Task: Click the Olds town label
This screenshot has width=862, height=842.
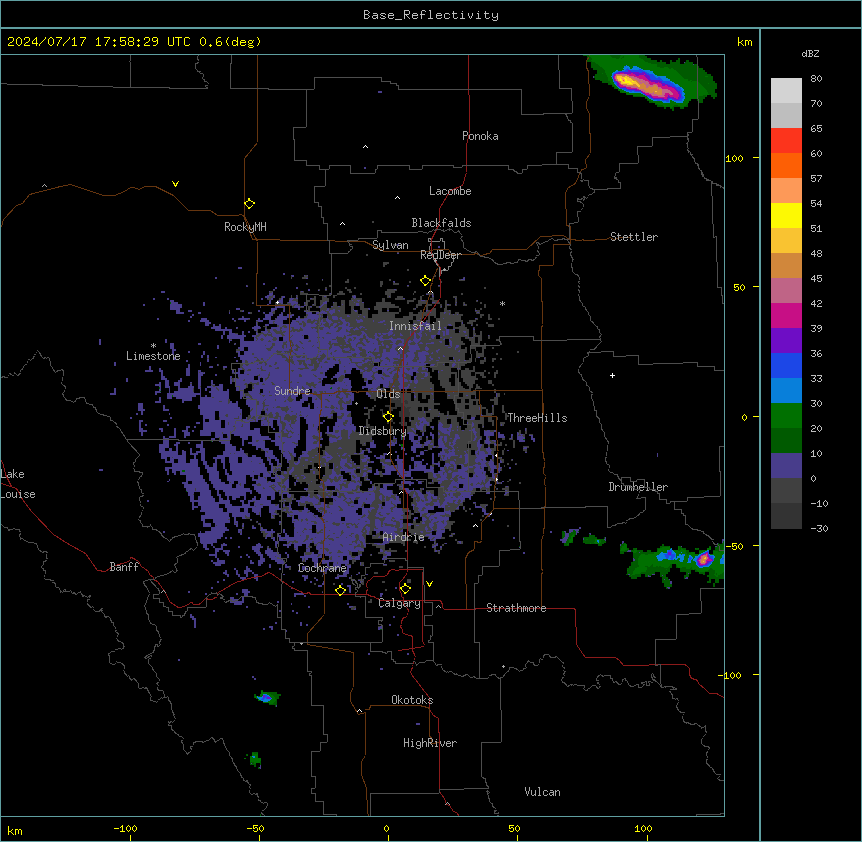Action: [388, 394]
